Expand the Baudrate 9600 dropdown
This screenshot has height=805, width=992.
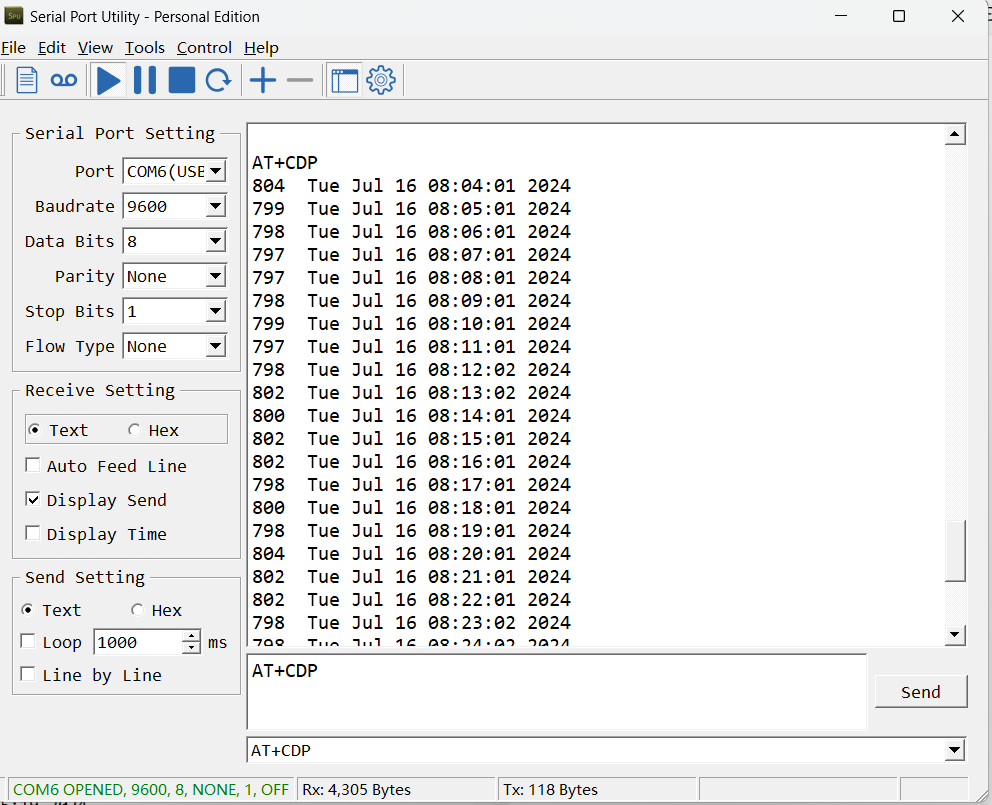point(216,206)
